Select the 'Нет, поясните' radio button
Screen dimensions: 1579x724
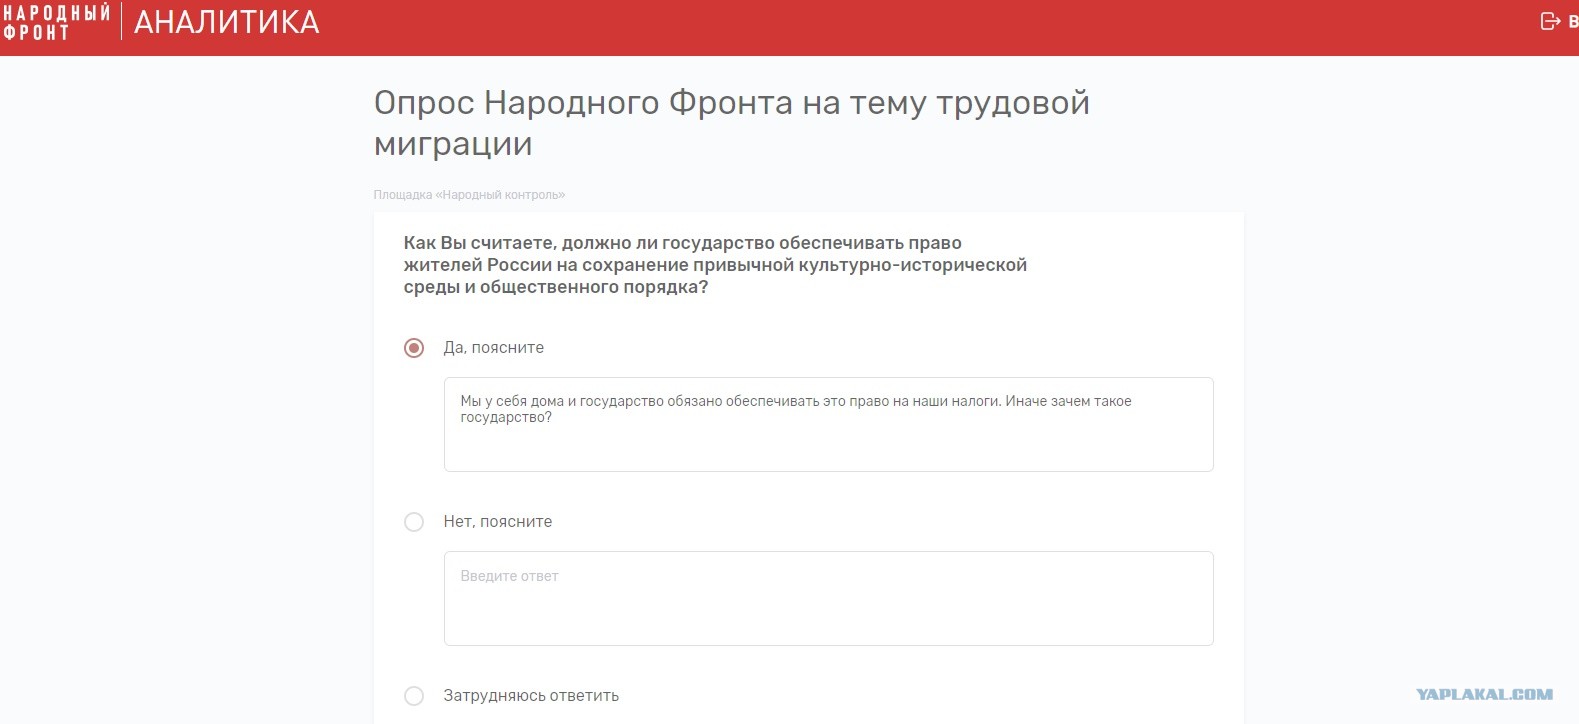[414, 522]
